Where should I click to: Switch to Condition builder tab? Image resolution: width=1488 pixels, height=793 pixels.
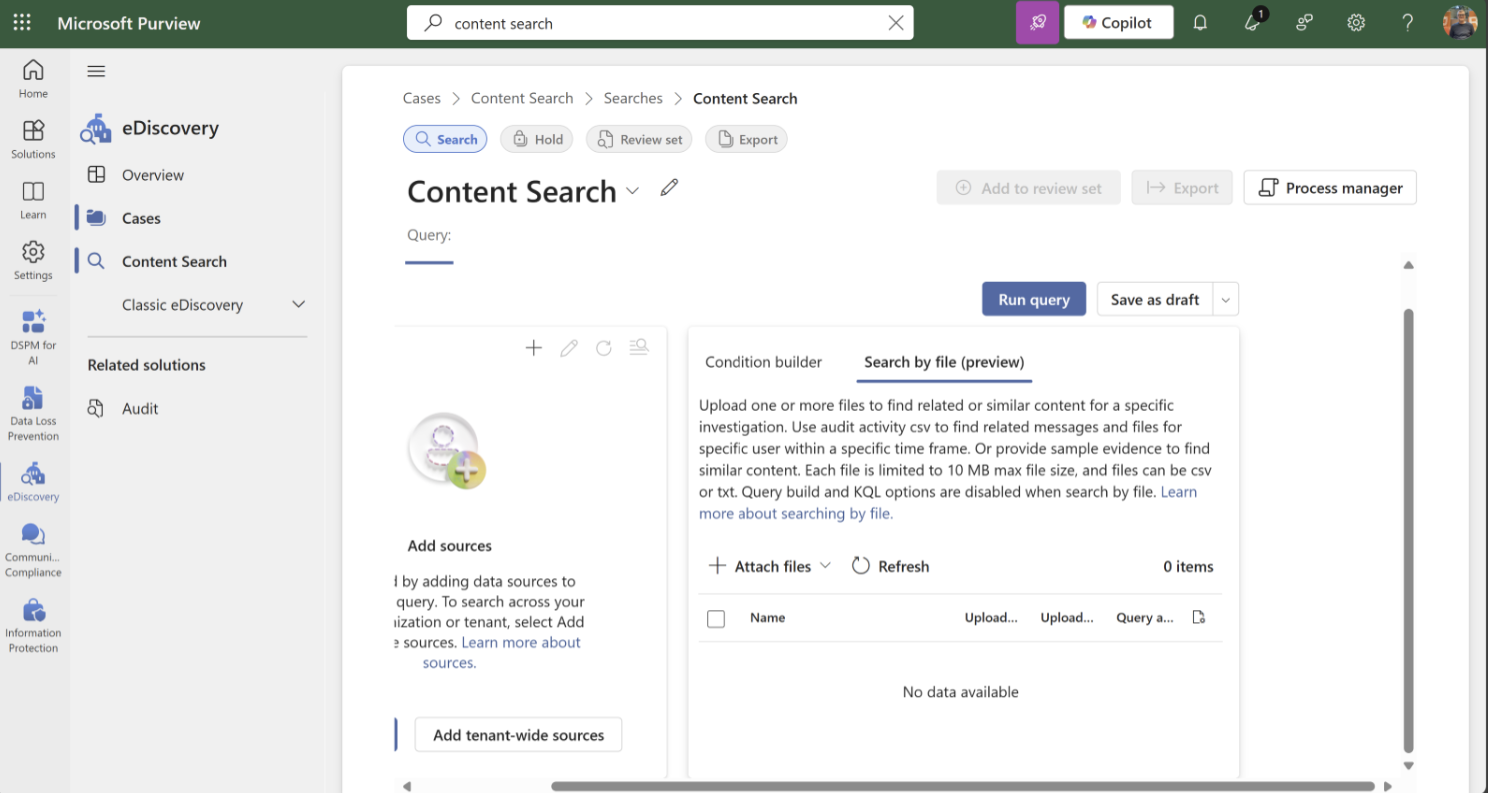763,362
